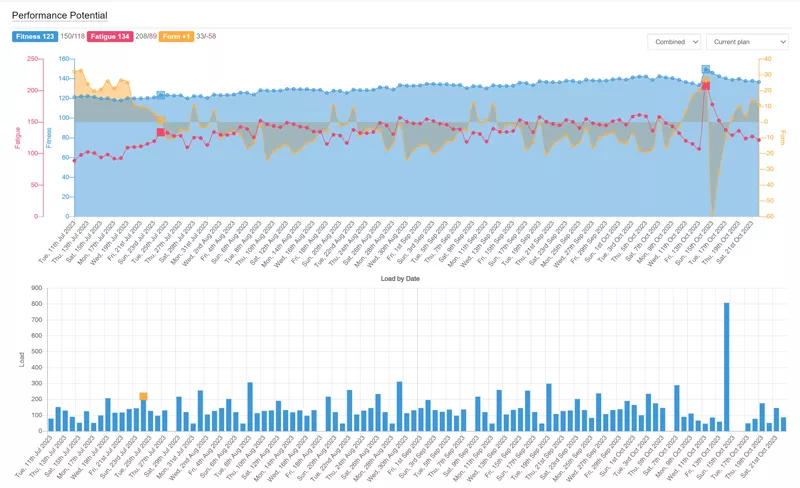Viewport: 800px width, 488px height.
Task: Click the Form axis title
Action: (x=783, y=138)
